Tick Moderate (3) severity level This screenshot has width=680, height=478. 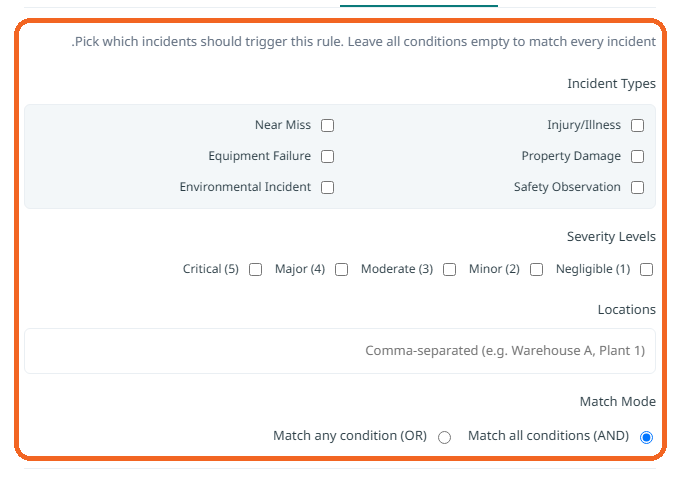point(449,269)
